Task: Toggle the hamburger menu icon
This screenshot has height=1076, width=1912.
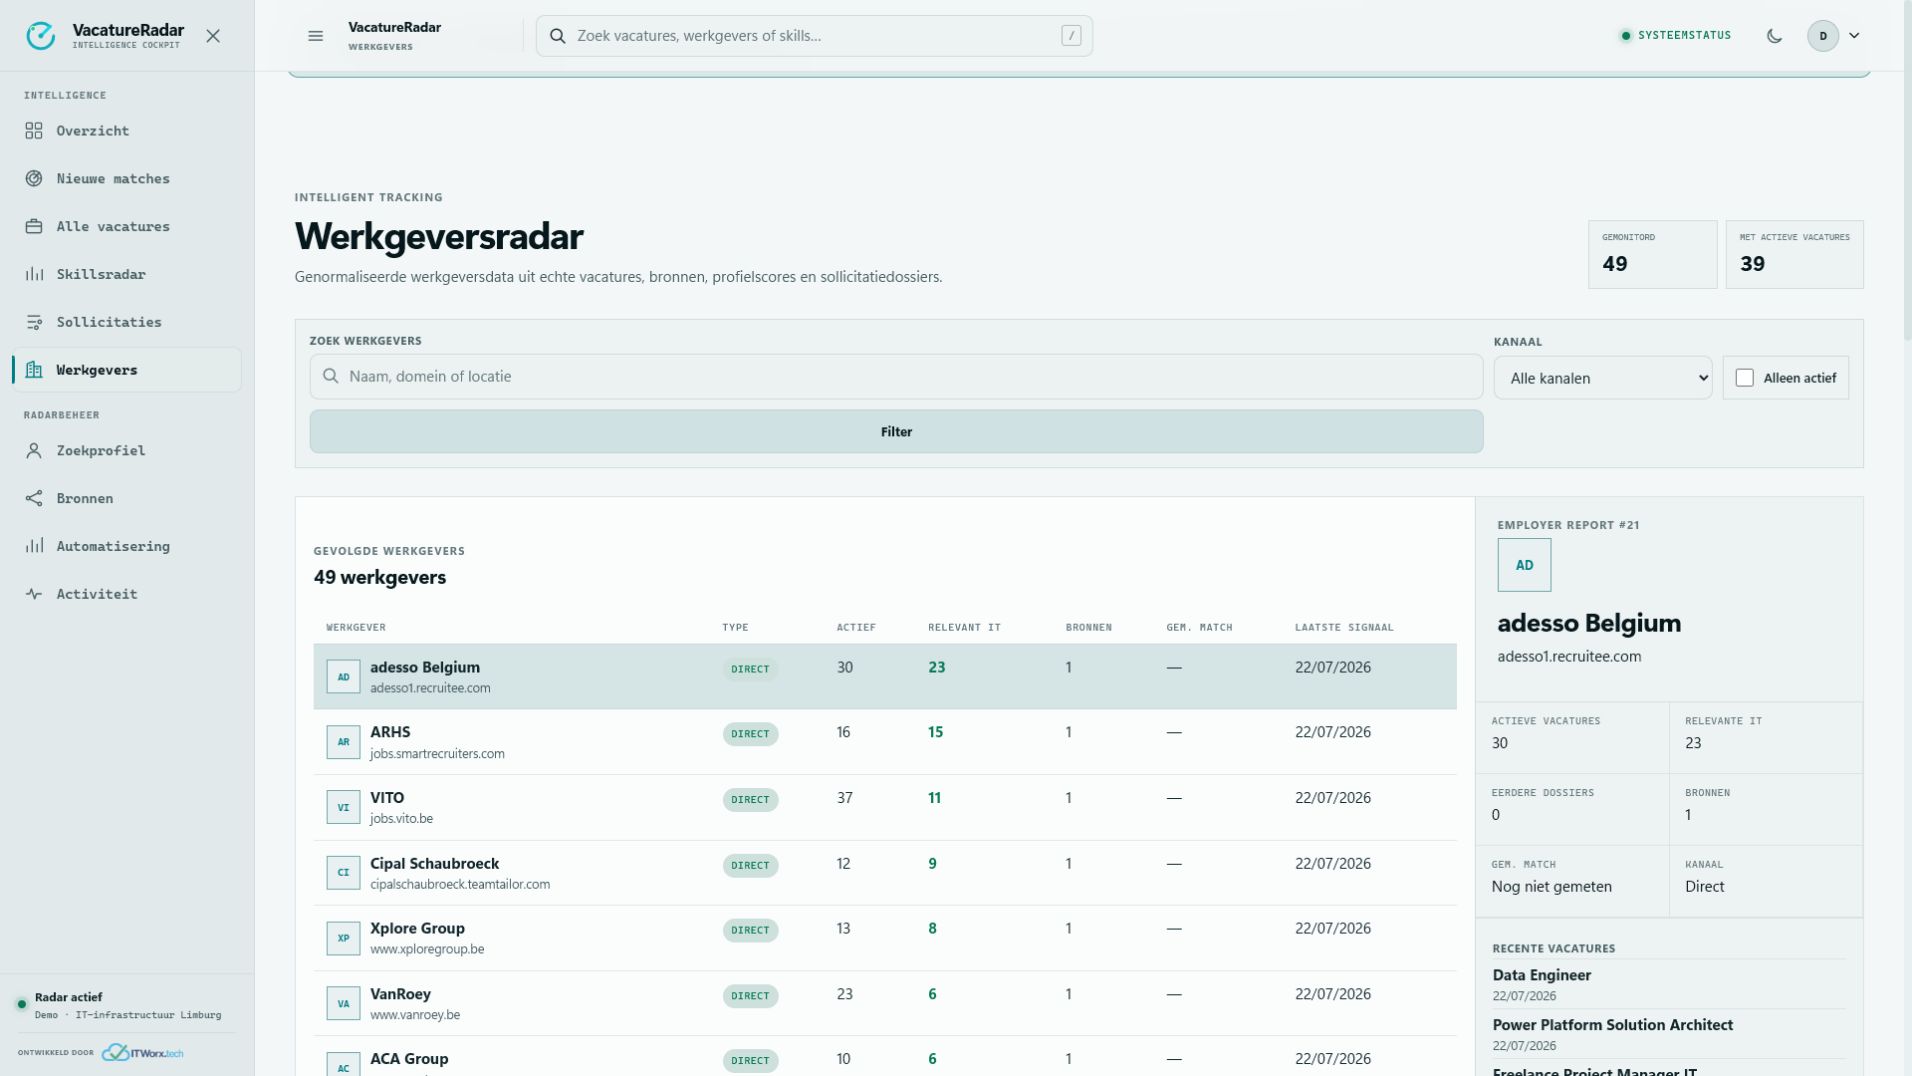Action: click(x=316, y=36)
